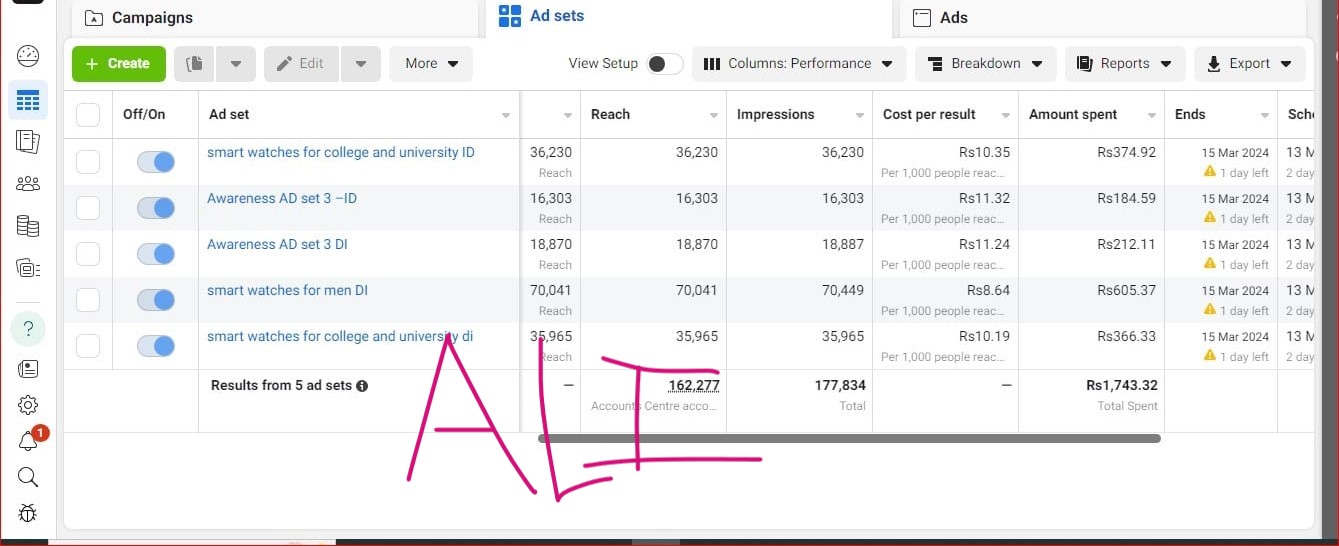Toggle the View Setup switch

click(663, 64)
